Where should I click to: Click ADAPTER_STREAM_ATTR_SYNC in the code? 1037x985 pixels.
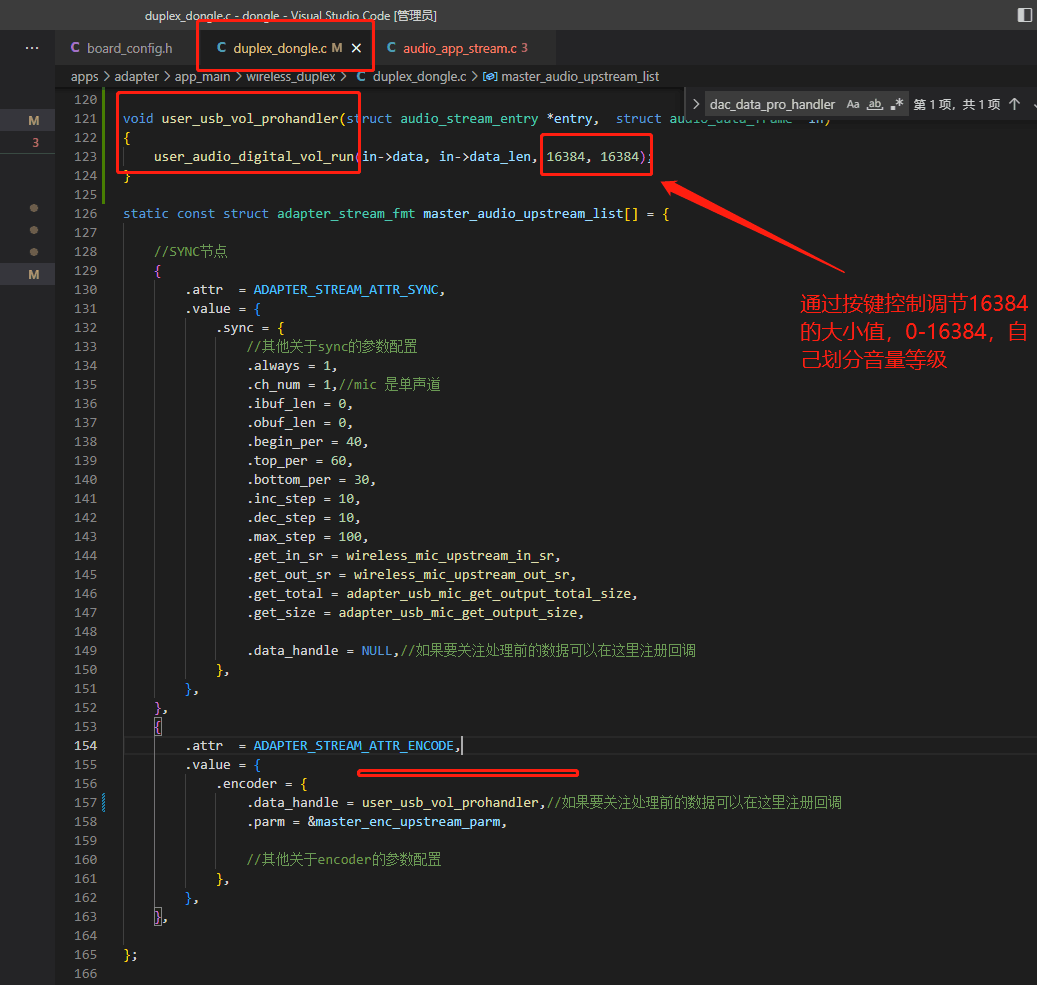(346, 290)
